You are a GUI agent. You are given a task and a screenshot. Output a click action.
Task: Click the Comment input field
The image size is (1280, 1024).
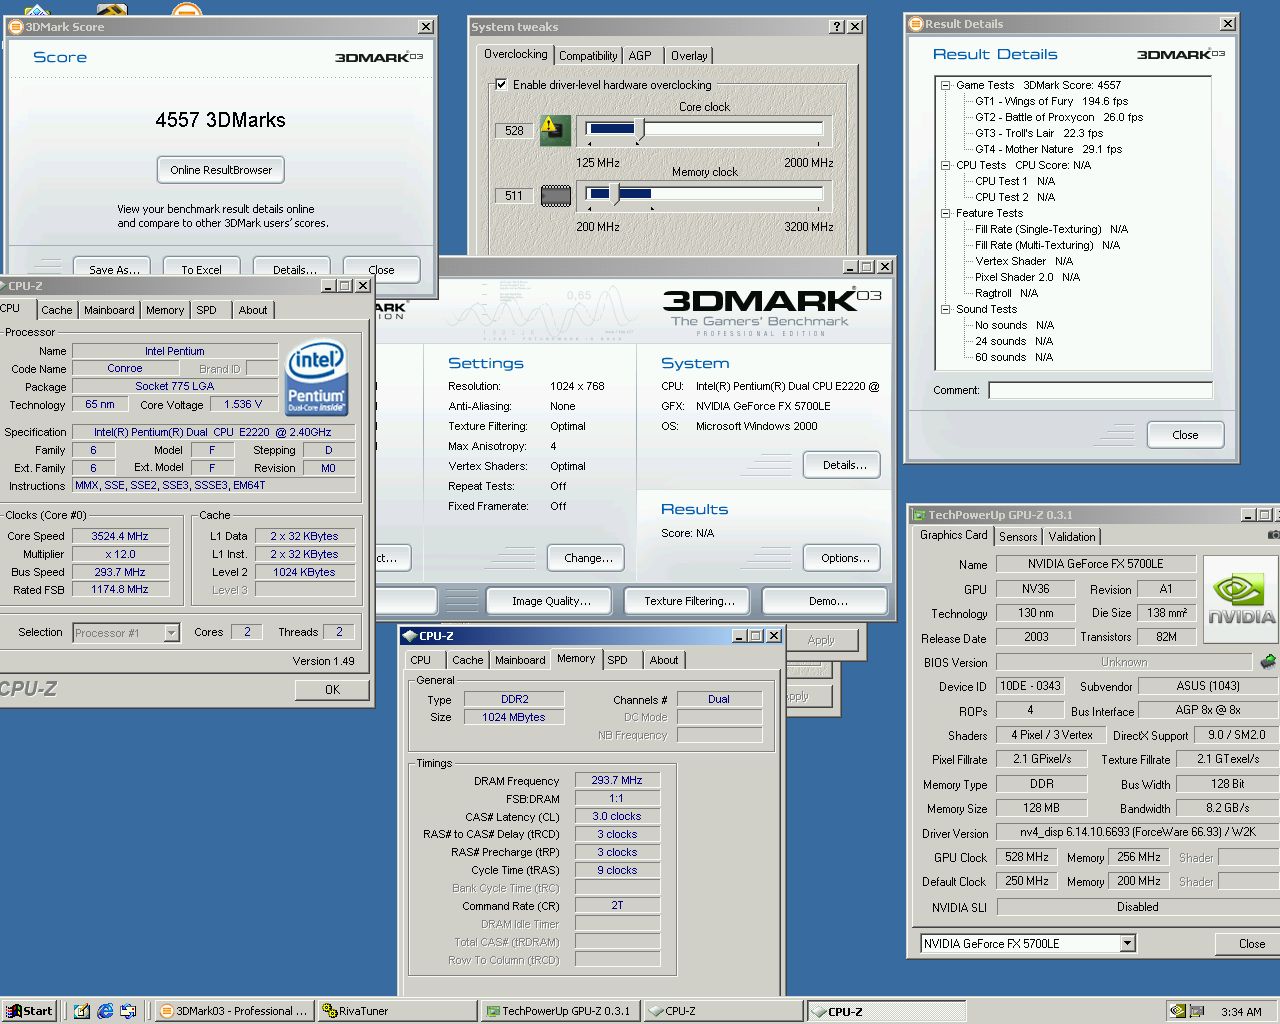(x=1100, y=390)
